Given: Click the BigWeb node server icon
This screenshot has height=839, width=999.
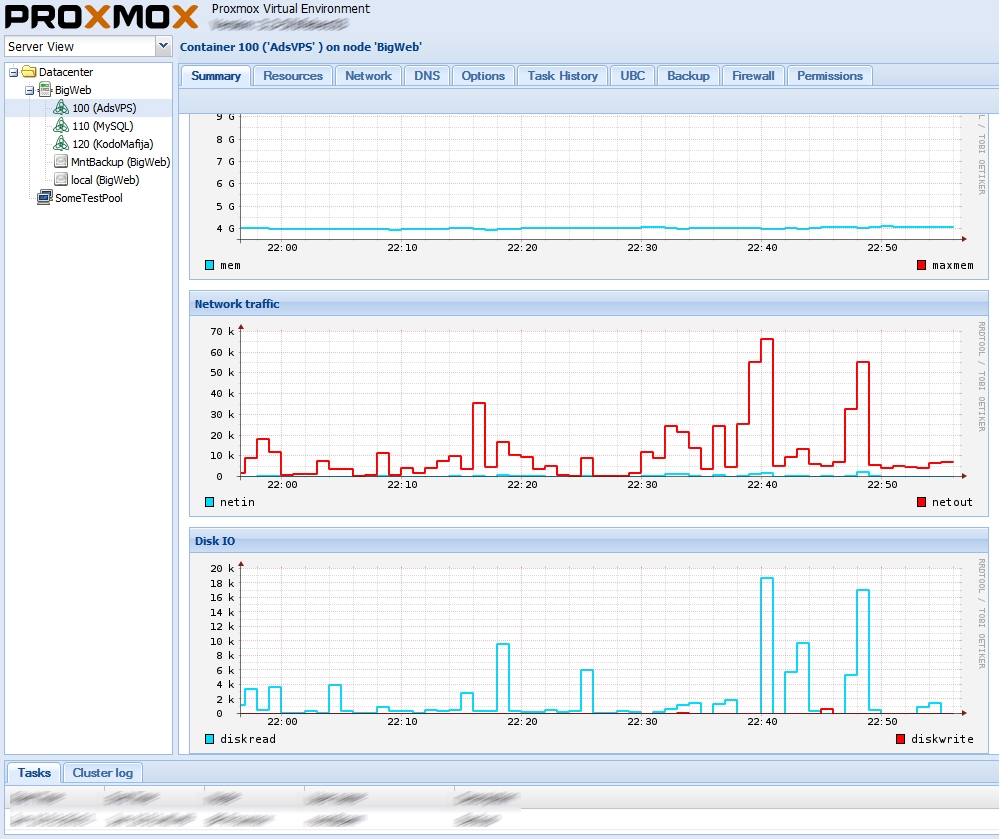Looking at the screenshot, I should pyautogui.click(x=45, y=90).
